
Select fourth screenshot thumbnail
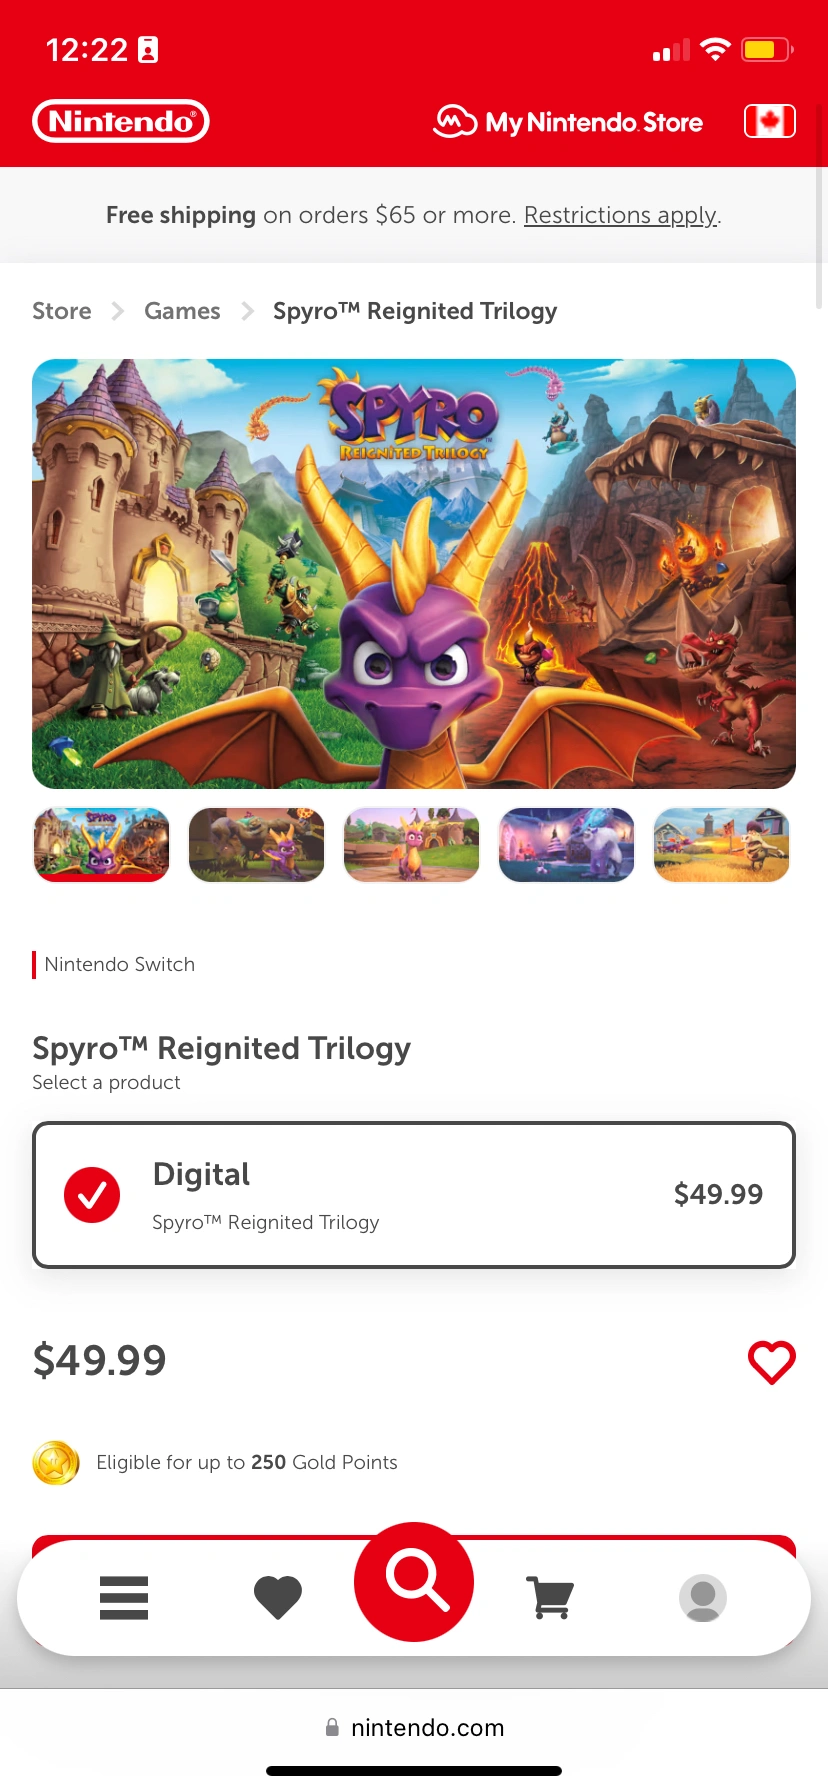tap(567, 845)
